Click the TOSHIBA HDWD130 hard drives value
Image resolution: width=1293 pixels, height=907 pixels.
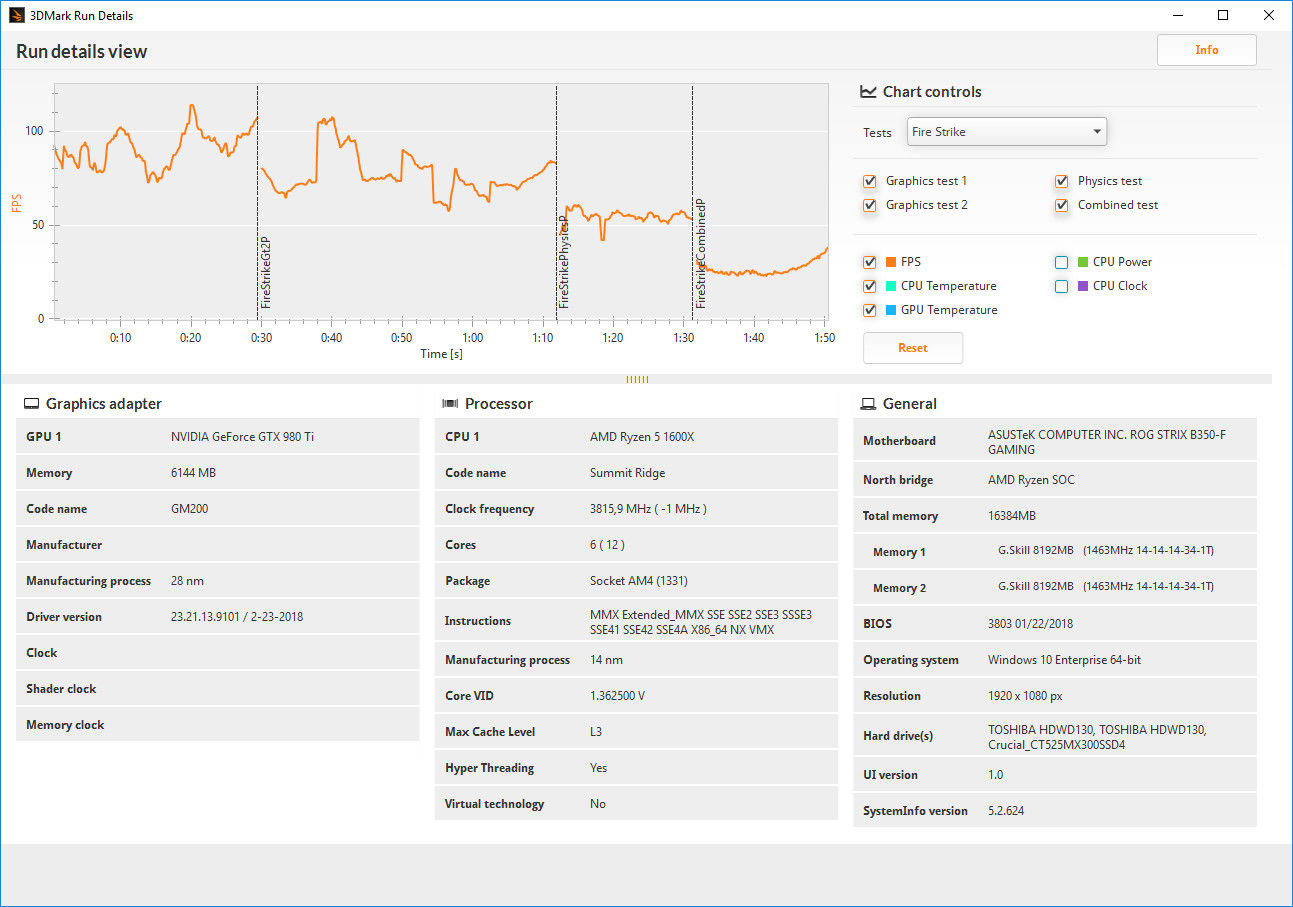pyautogui.click(x=1097, y=737)
